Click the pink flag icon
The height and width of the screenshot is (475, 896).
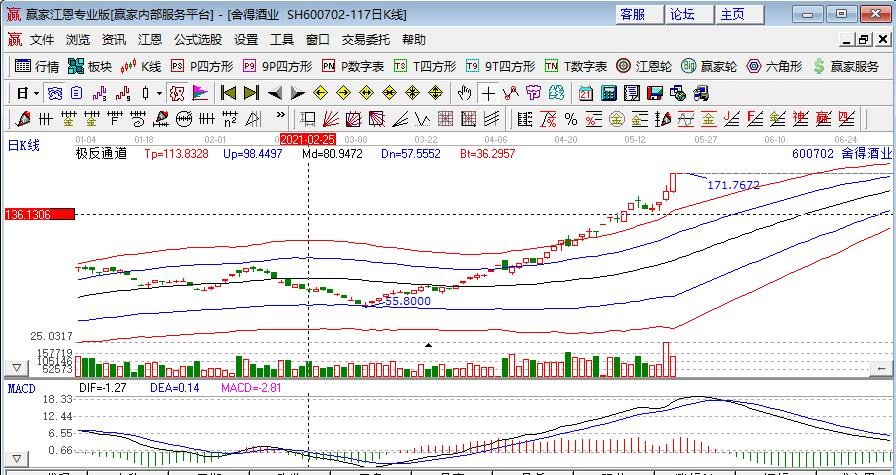200,93
